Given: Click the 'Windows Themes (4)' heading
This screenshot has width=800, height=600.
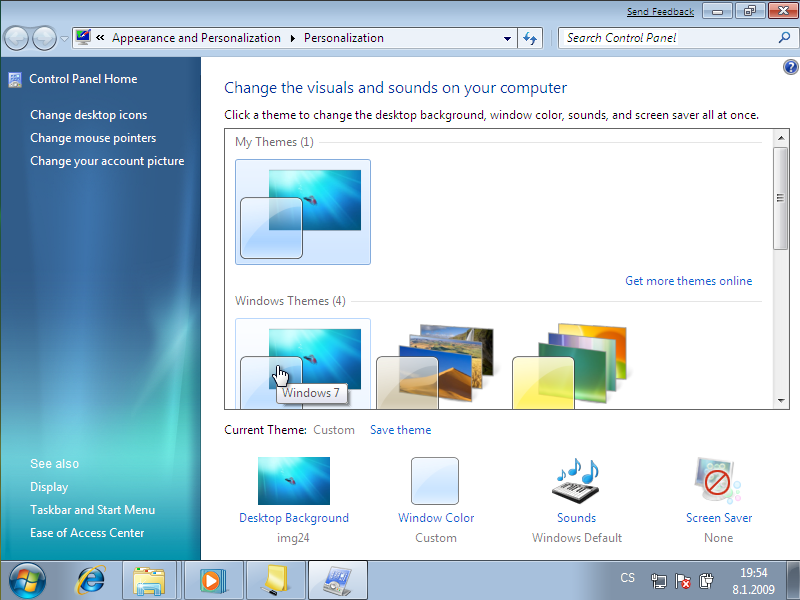Looking at the screenshot, I should tap(290, 301).
